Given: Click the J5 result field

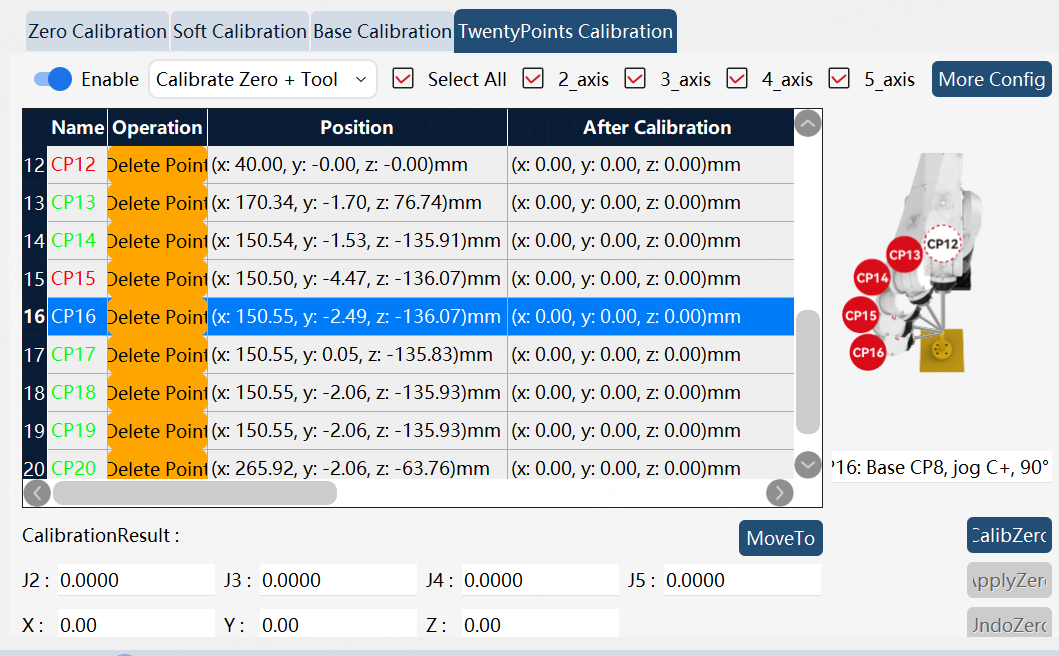Looking at the screenshot, I should [742, 580].
